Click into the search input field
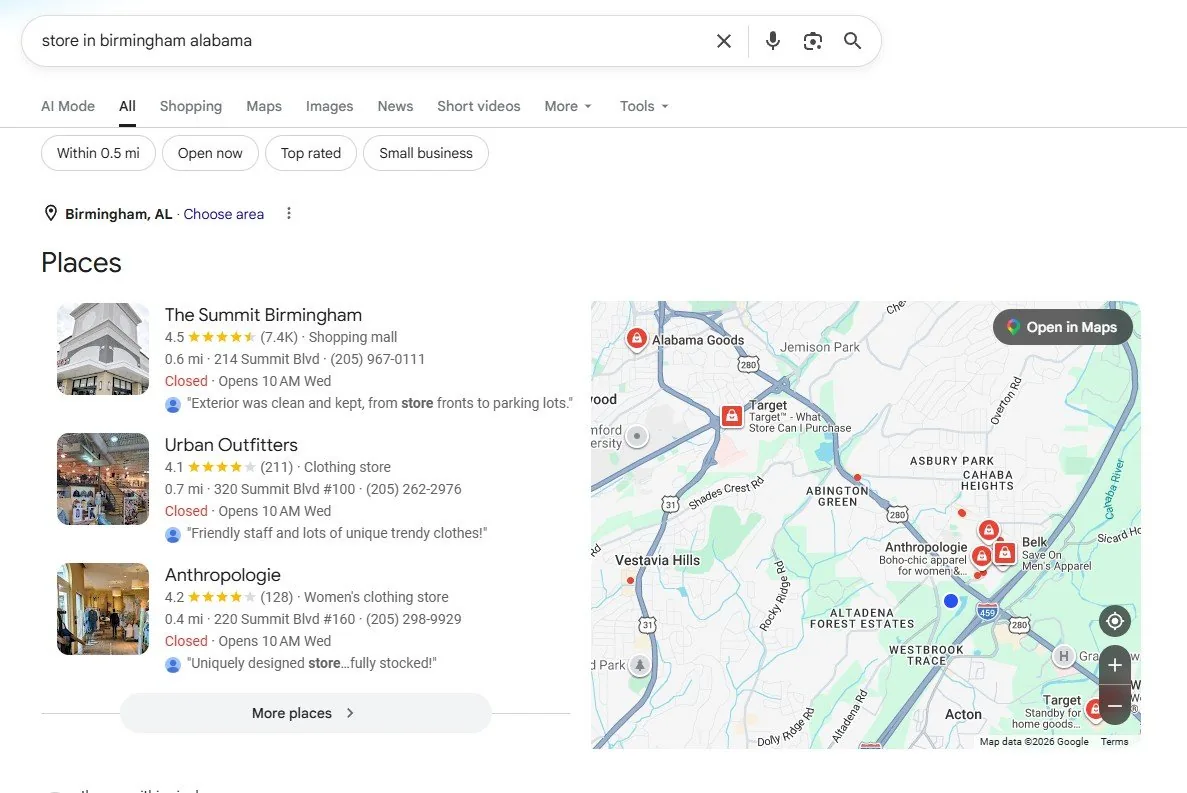Screen dimensions: 1187x793 click(x=371, y=41)
